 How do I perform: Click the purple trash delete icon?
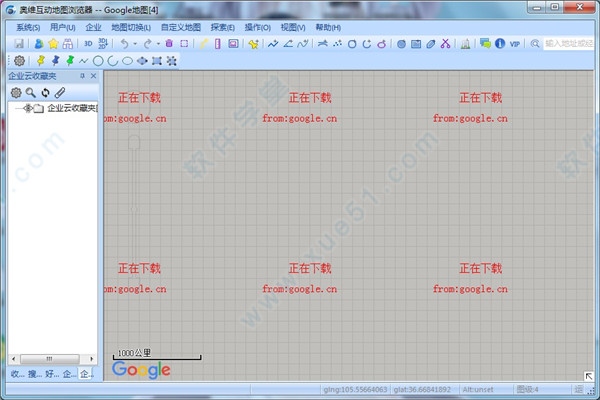click(x=169, y=44)
